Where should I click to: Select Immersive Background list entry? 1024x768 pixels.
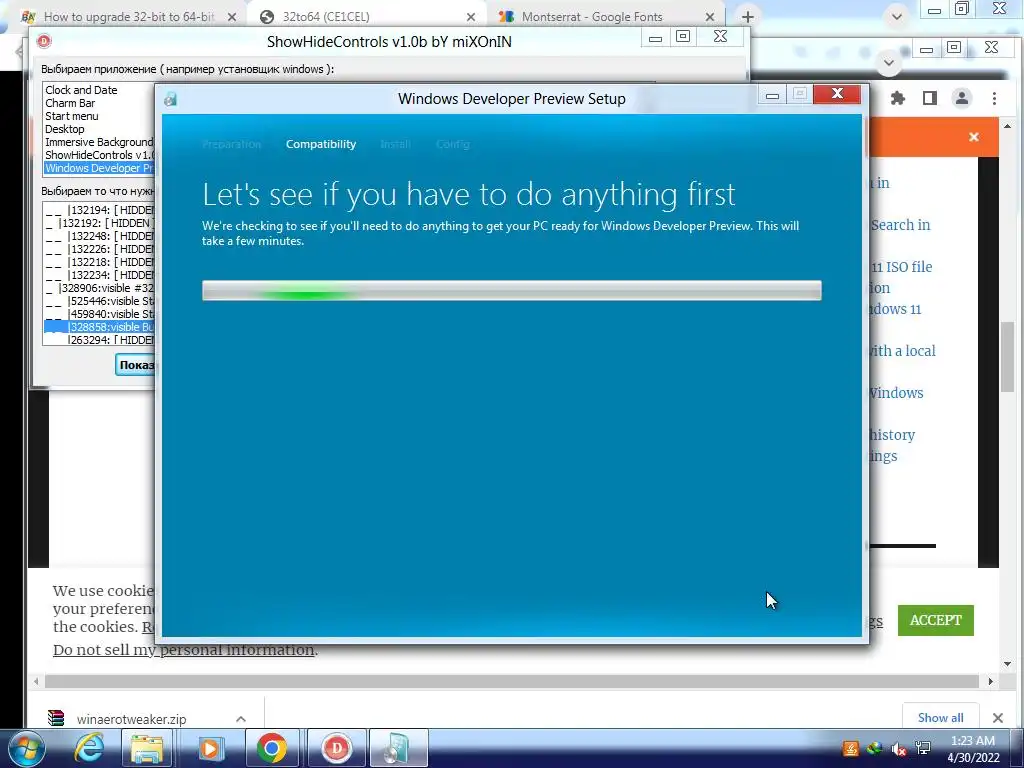(99, 142)
